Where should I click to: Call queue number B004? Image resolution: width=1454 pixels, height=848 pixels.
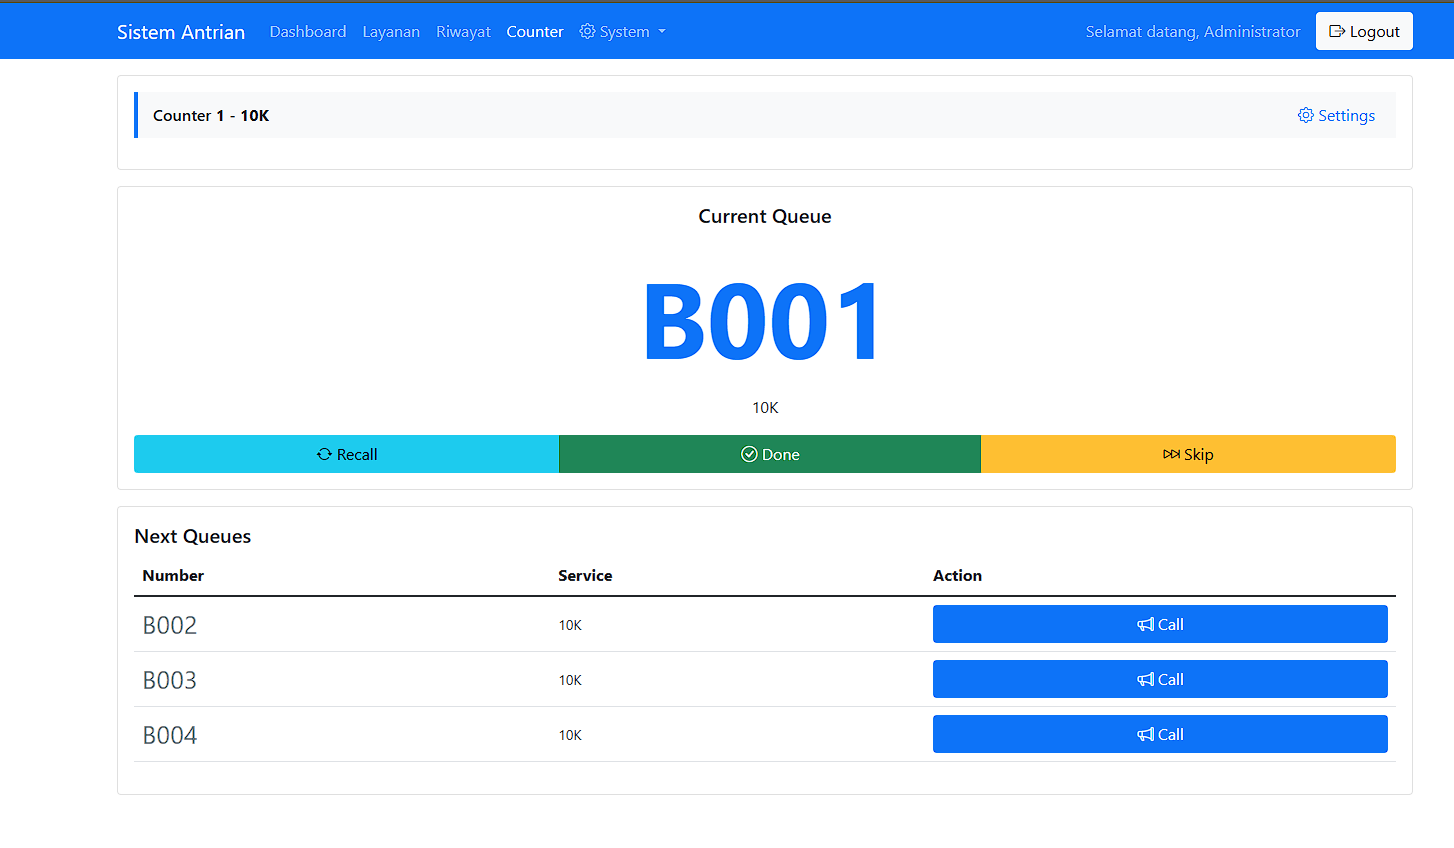(1160, 734)
